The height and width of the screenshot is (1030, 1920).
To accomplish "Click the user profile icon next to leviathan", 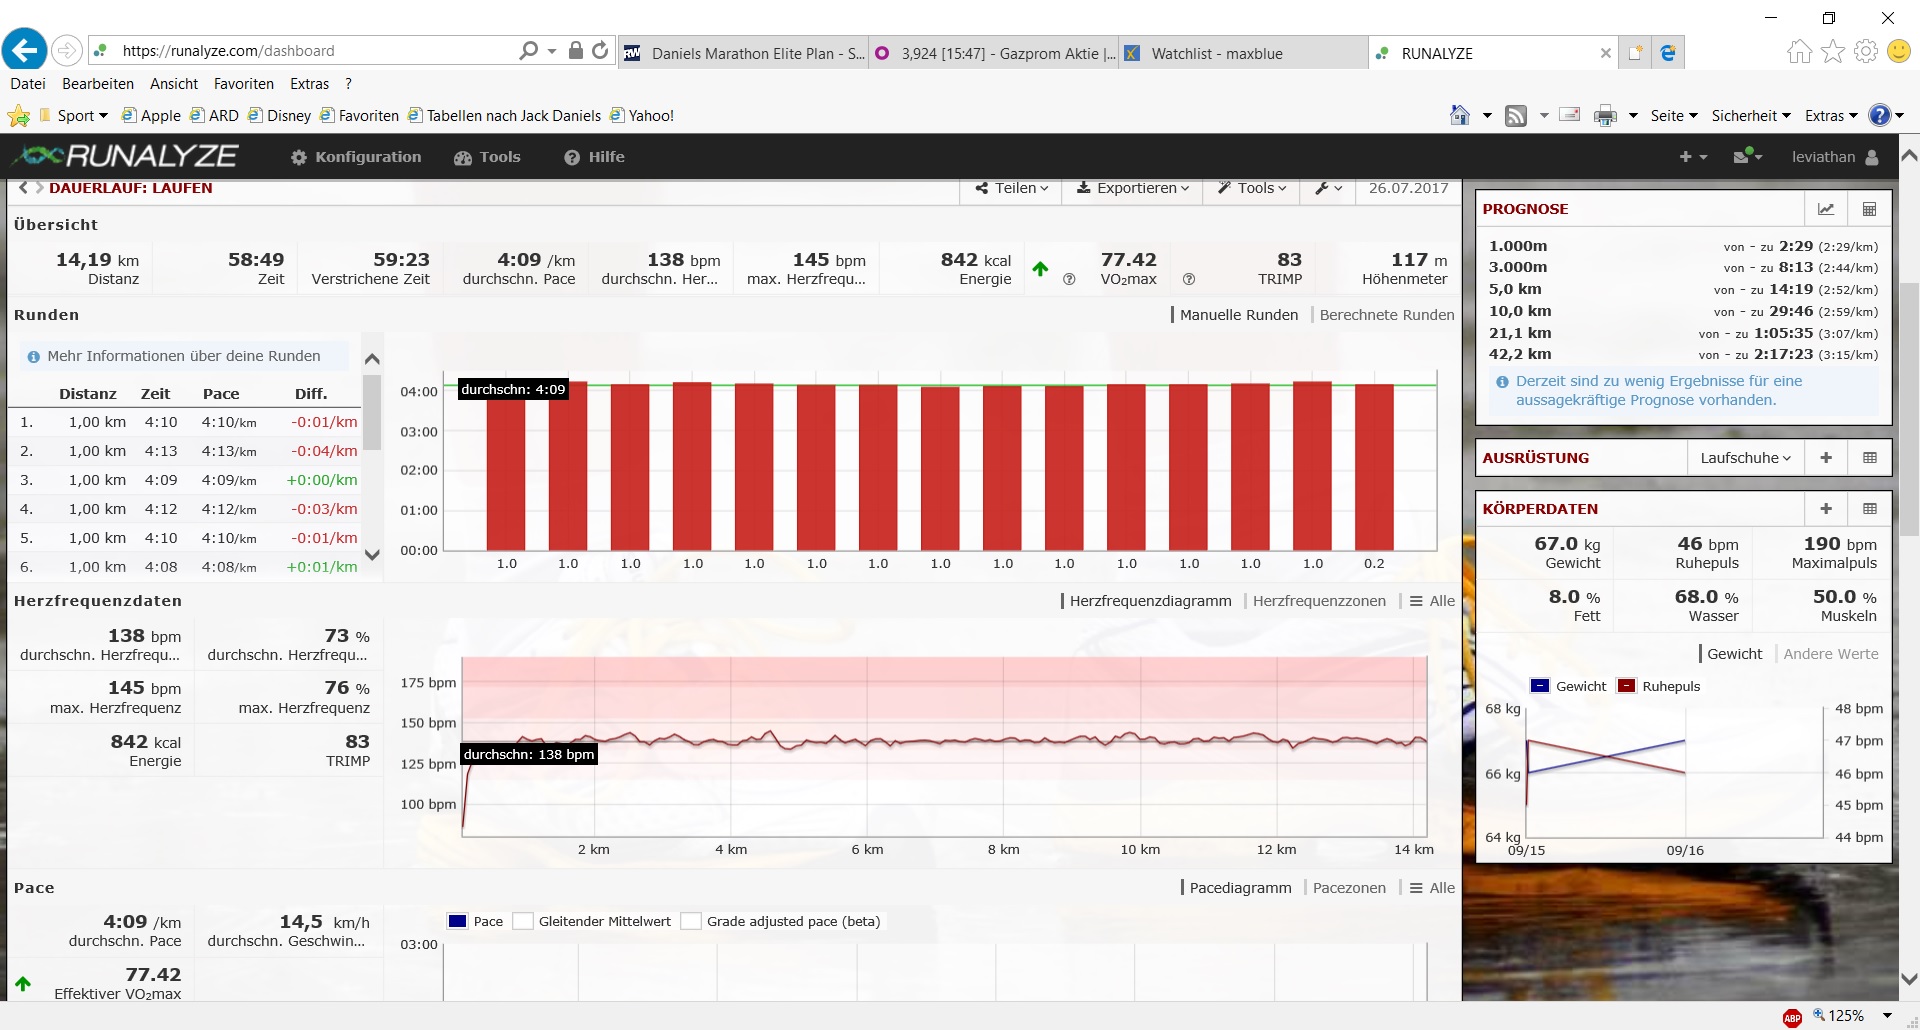I will pos(1872,157).
